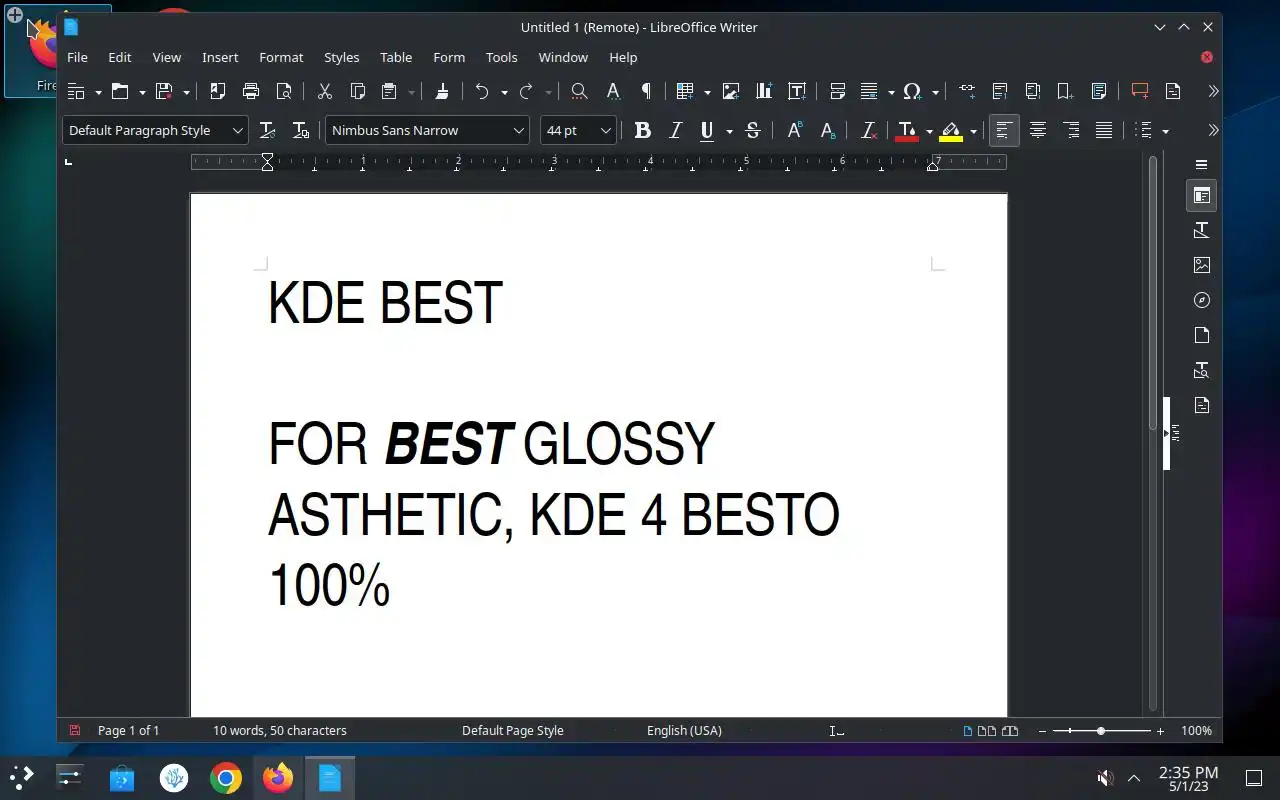The width and height of the screenshot is (1280, 800).
Task: Enable Center alignment
Action: (x=1038, y=130)
